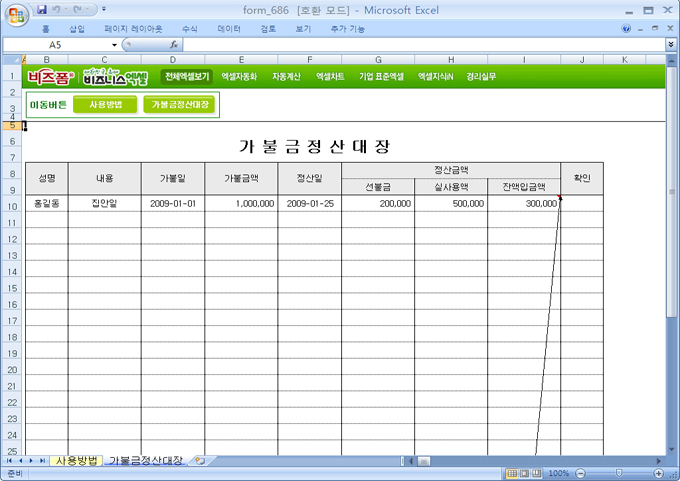Click the zoom slider handle
Image resolution: width=680 pixels, height=481 pixels.
[x=619, y=473]
